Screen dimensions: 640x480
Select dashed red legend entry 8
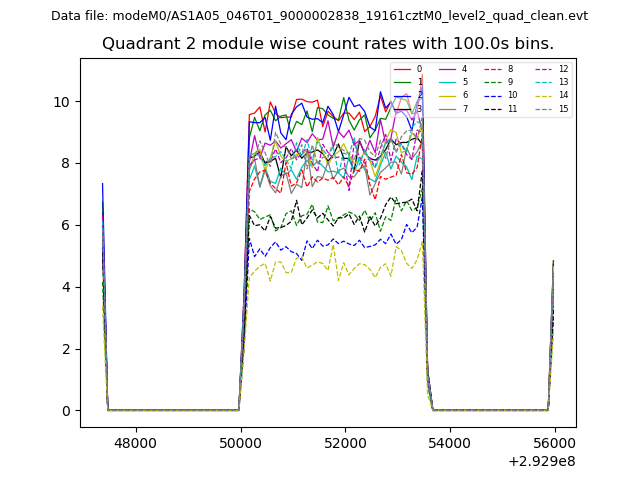coord(499,69)
